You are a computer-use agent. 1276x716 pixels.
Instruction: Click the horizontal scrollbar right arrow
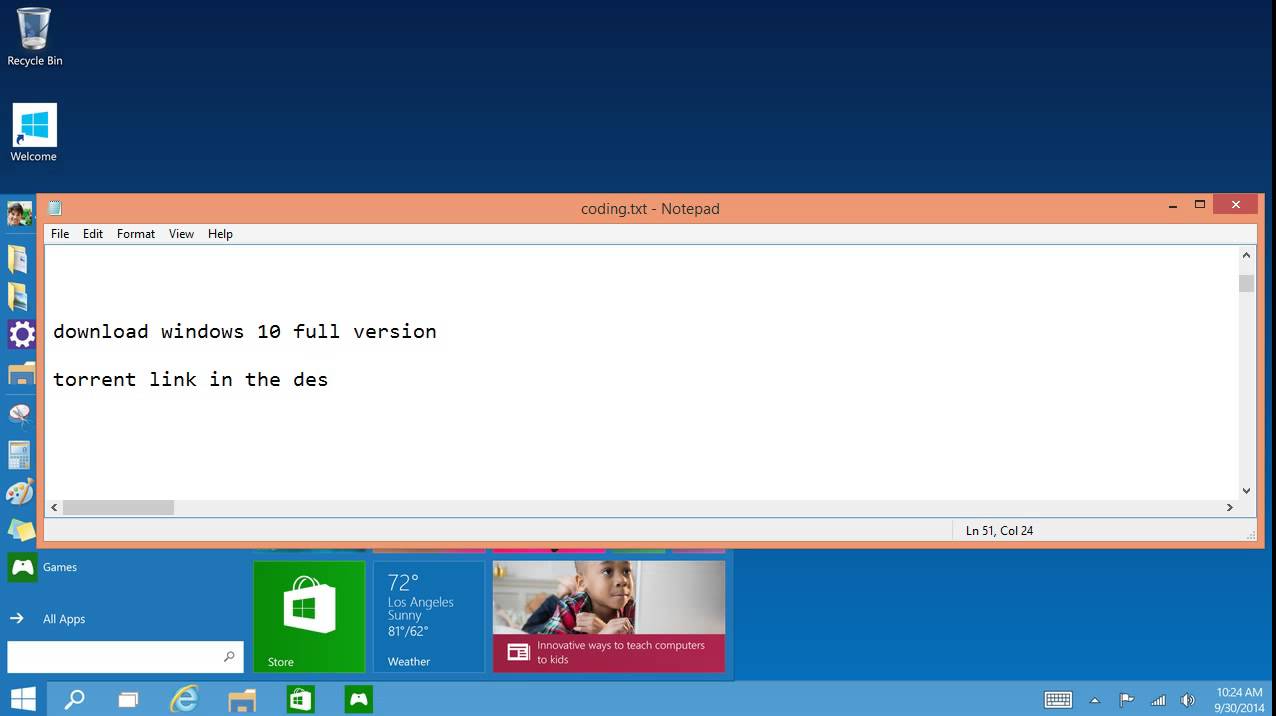tap(1230, 508)
